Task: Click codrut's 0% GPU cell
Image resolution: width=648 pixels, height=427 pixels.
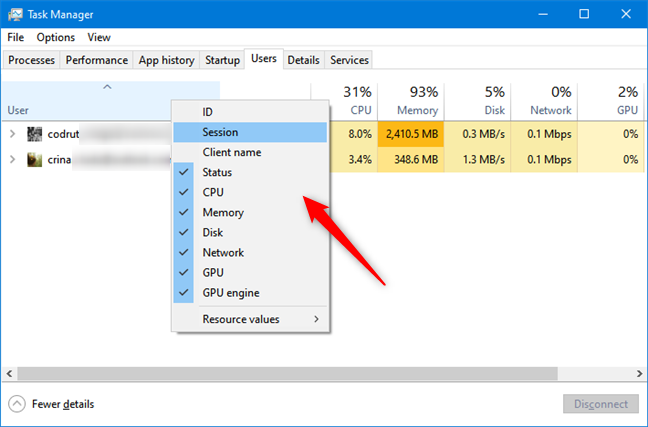Action: (x=611, y=134)
